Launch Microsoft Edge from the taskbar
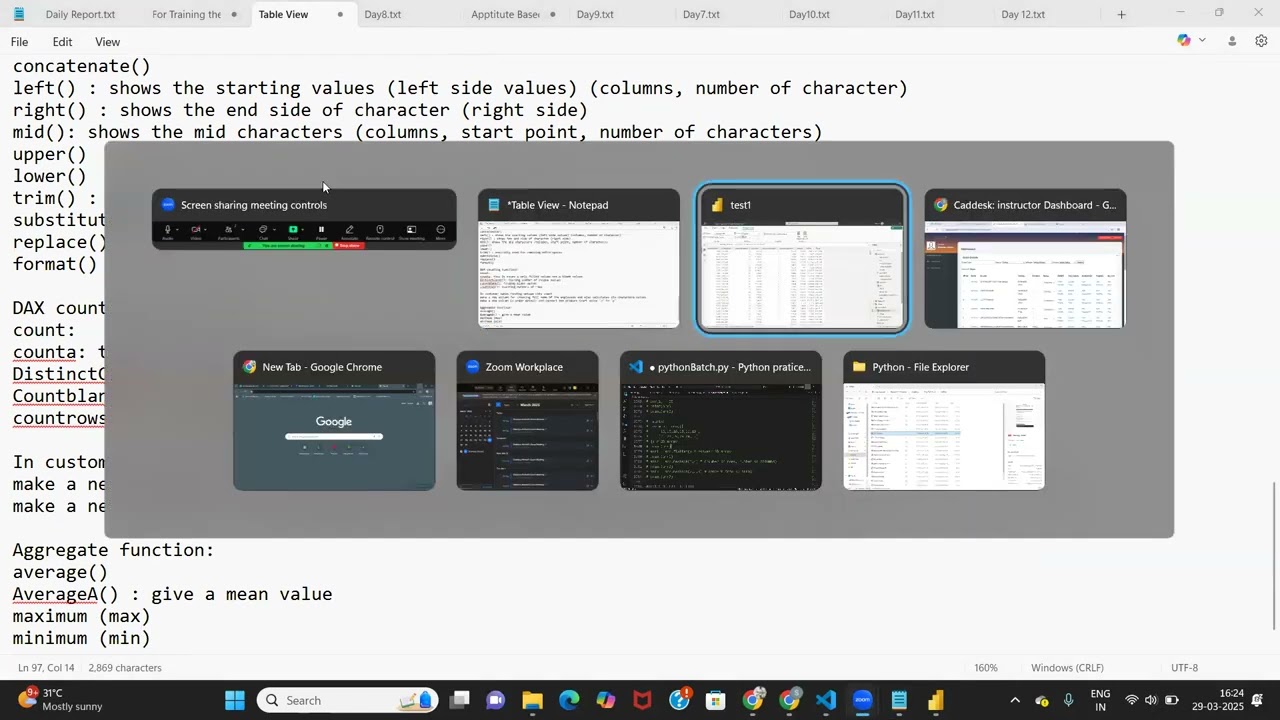Image resolution: width=1280 pixels, height=720 pixels. [x=569, y=700]
